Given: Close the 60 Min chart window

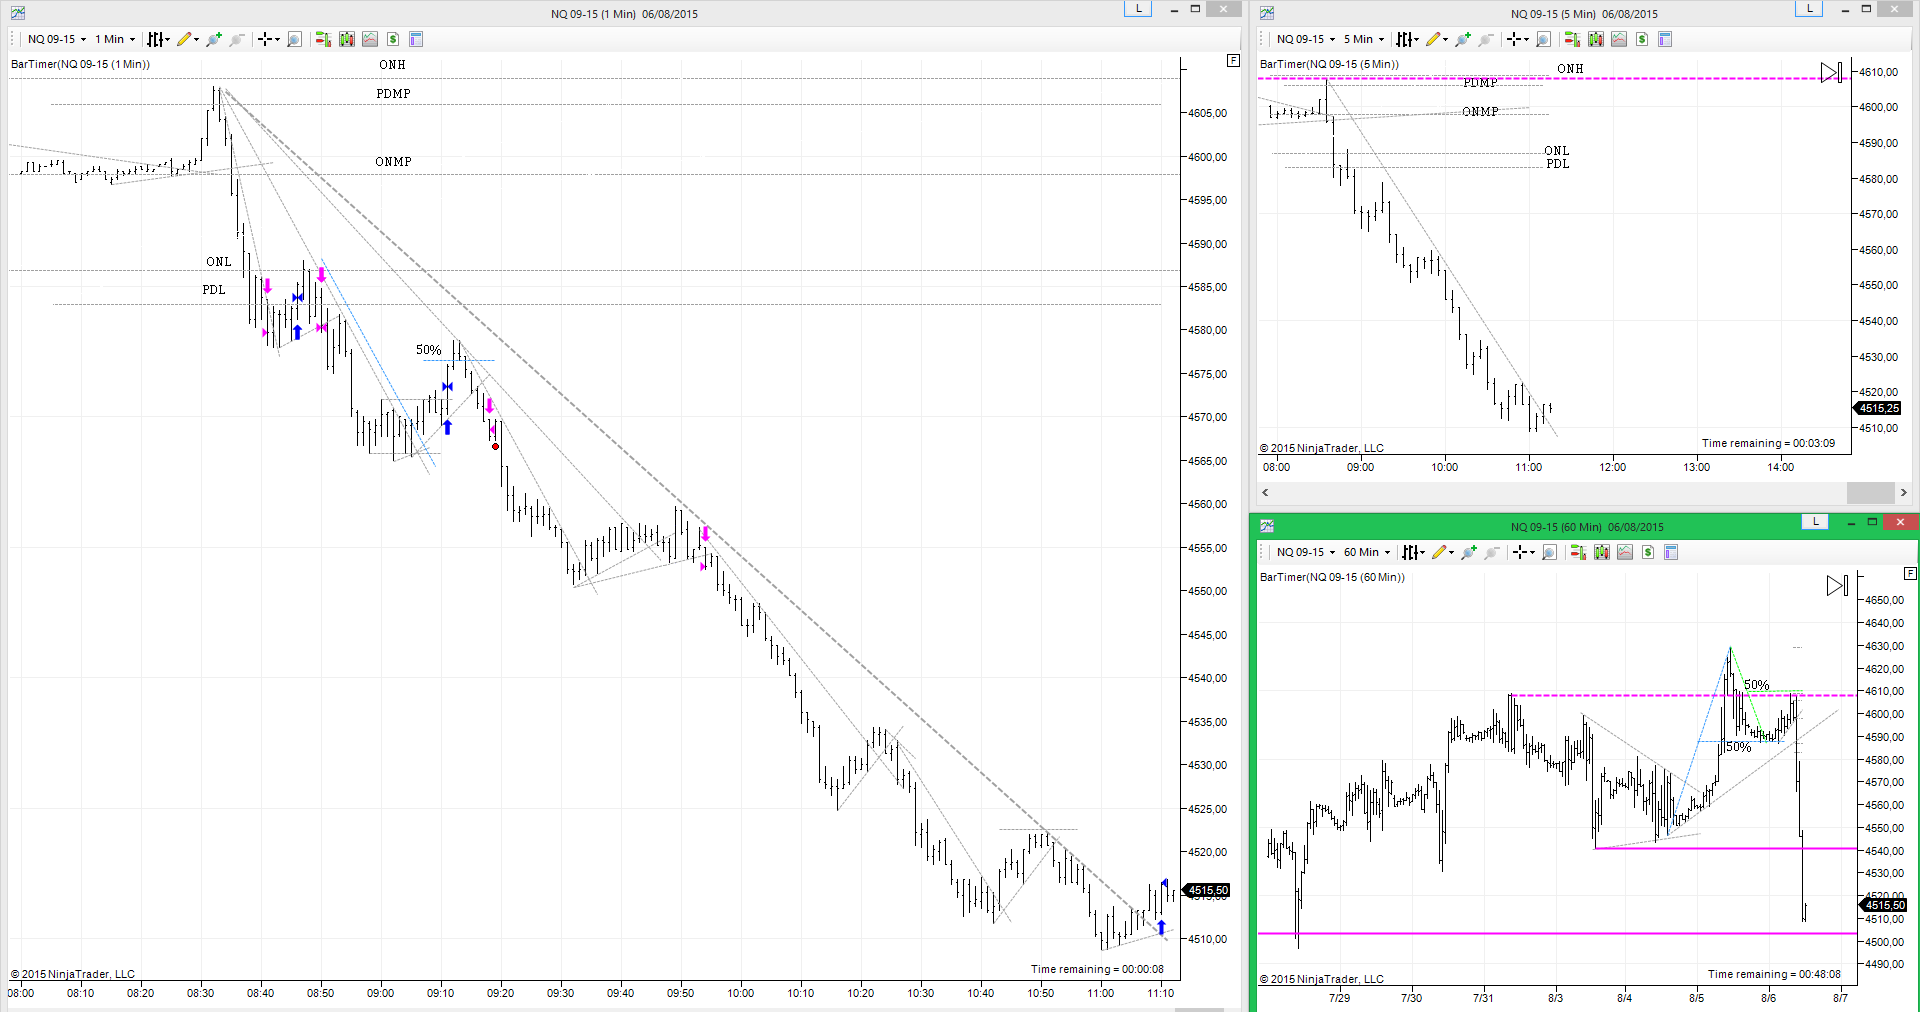Looking at the screenshot, I should pyautogui.click(x=1900, y=522).
